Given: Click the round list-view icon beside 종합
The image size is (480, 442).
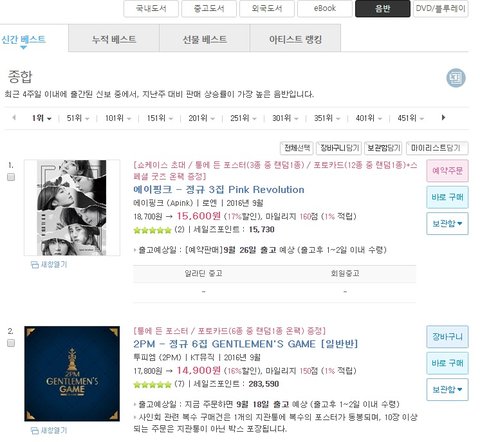Looking at the screenshot, I should (456, 78).
